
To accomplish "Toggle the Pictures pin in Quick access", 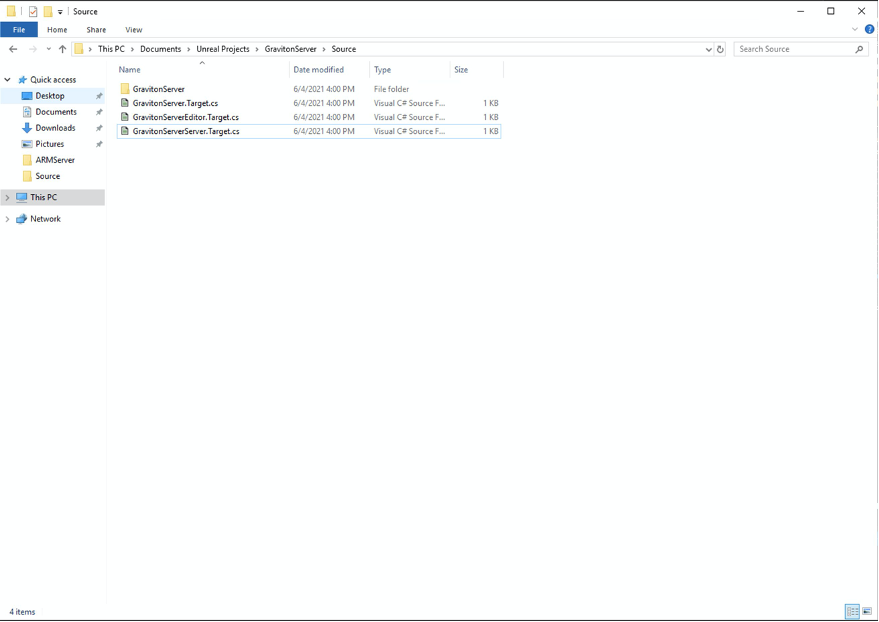I will click(98, 143).
